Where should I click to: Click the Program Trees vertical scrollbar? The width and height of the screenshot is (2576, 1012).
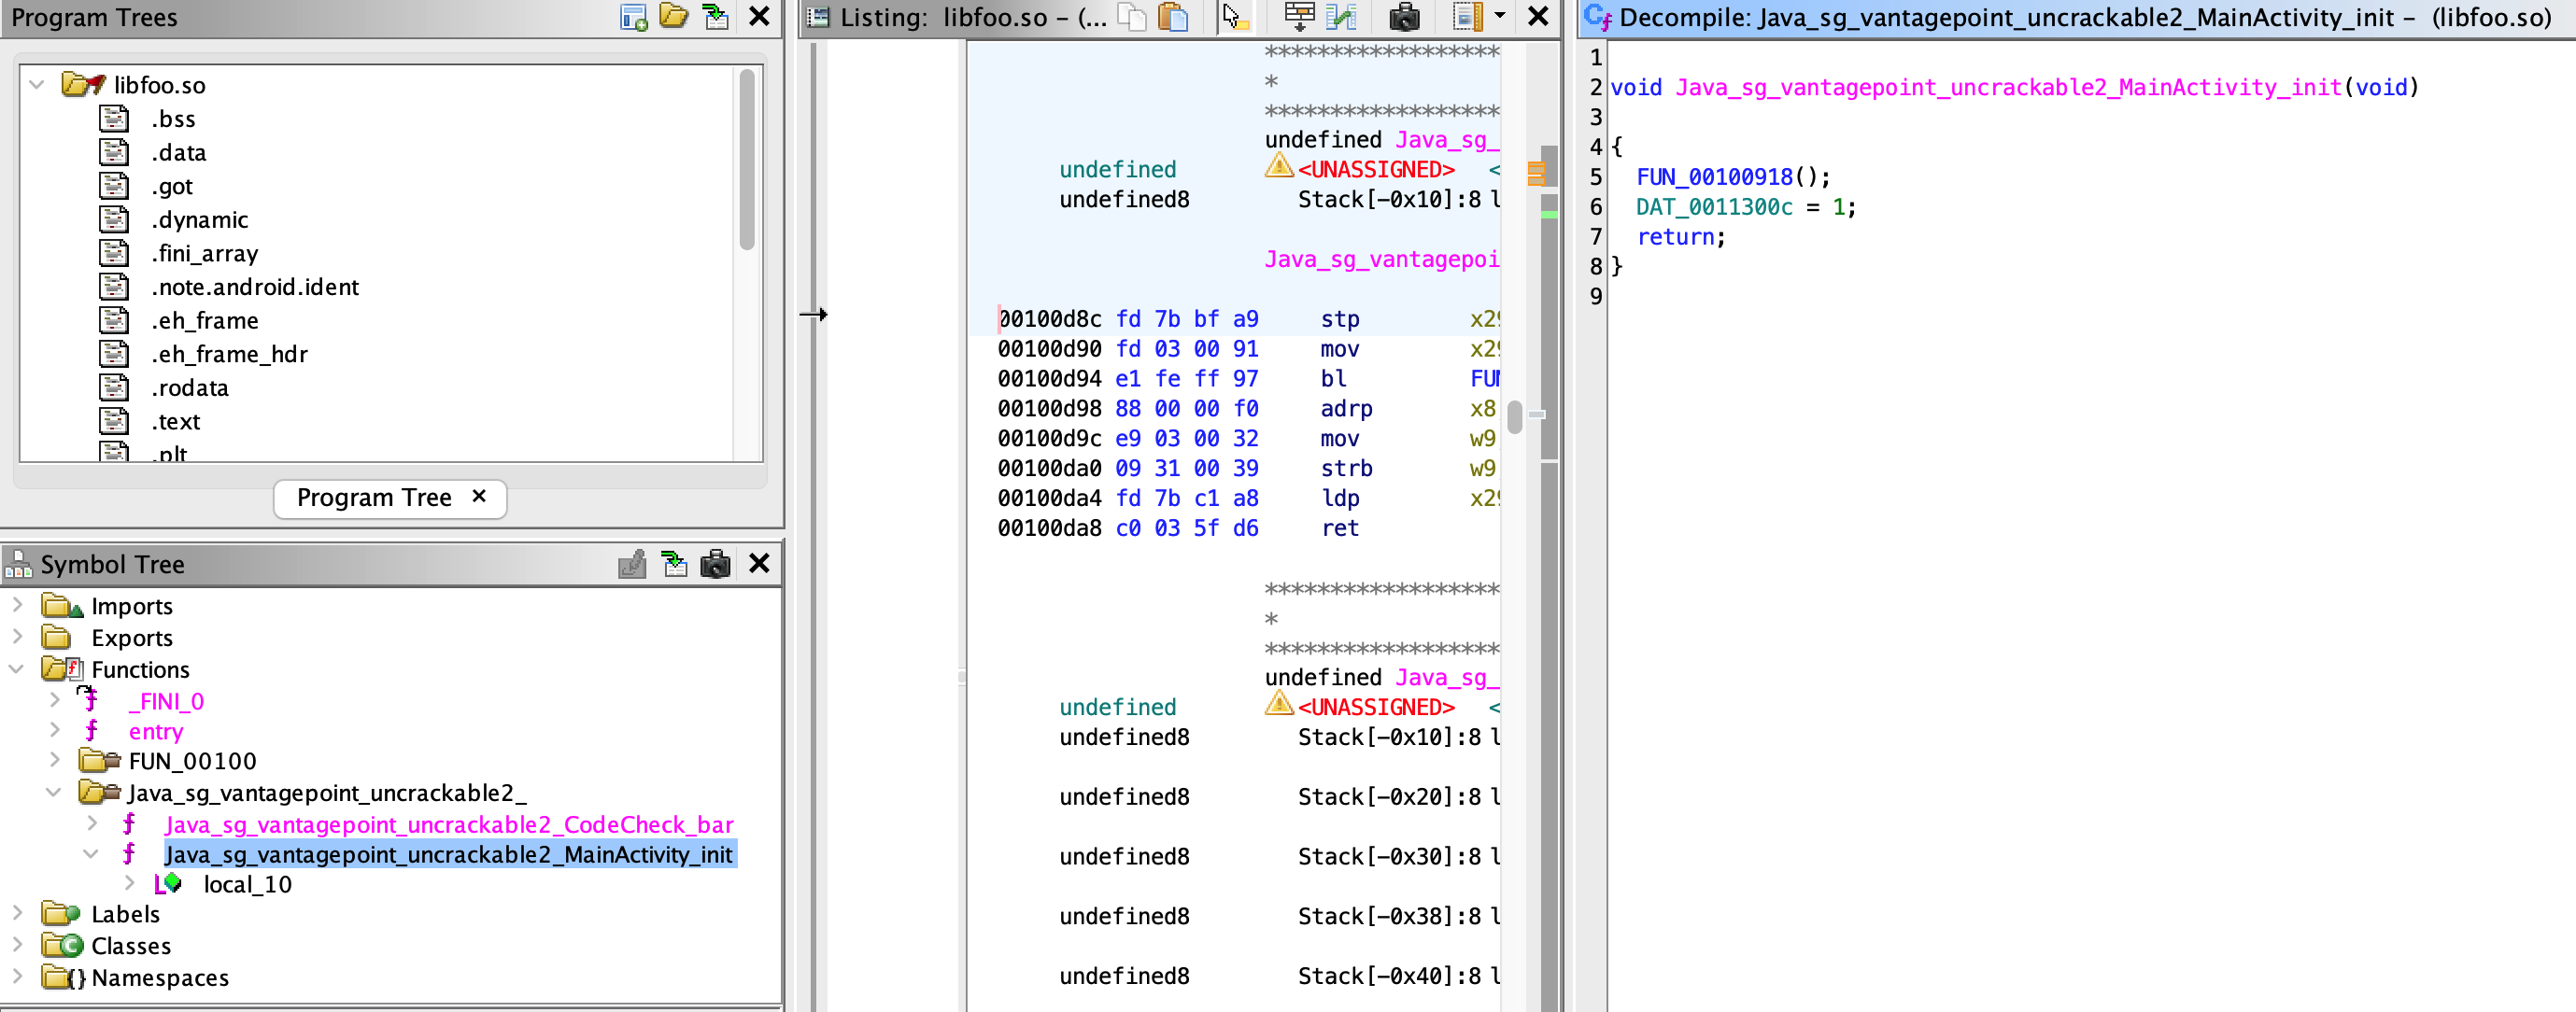pos(746,160)
